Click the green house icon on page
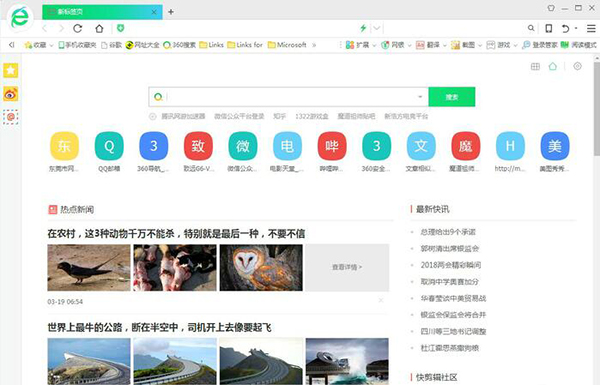This screenshot has height=385, width=600. (x=553, y=67)
